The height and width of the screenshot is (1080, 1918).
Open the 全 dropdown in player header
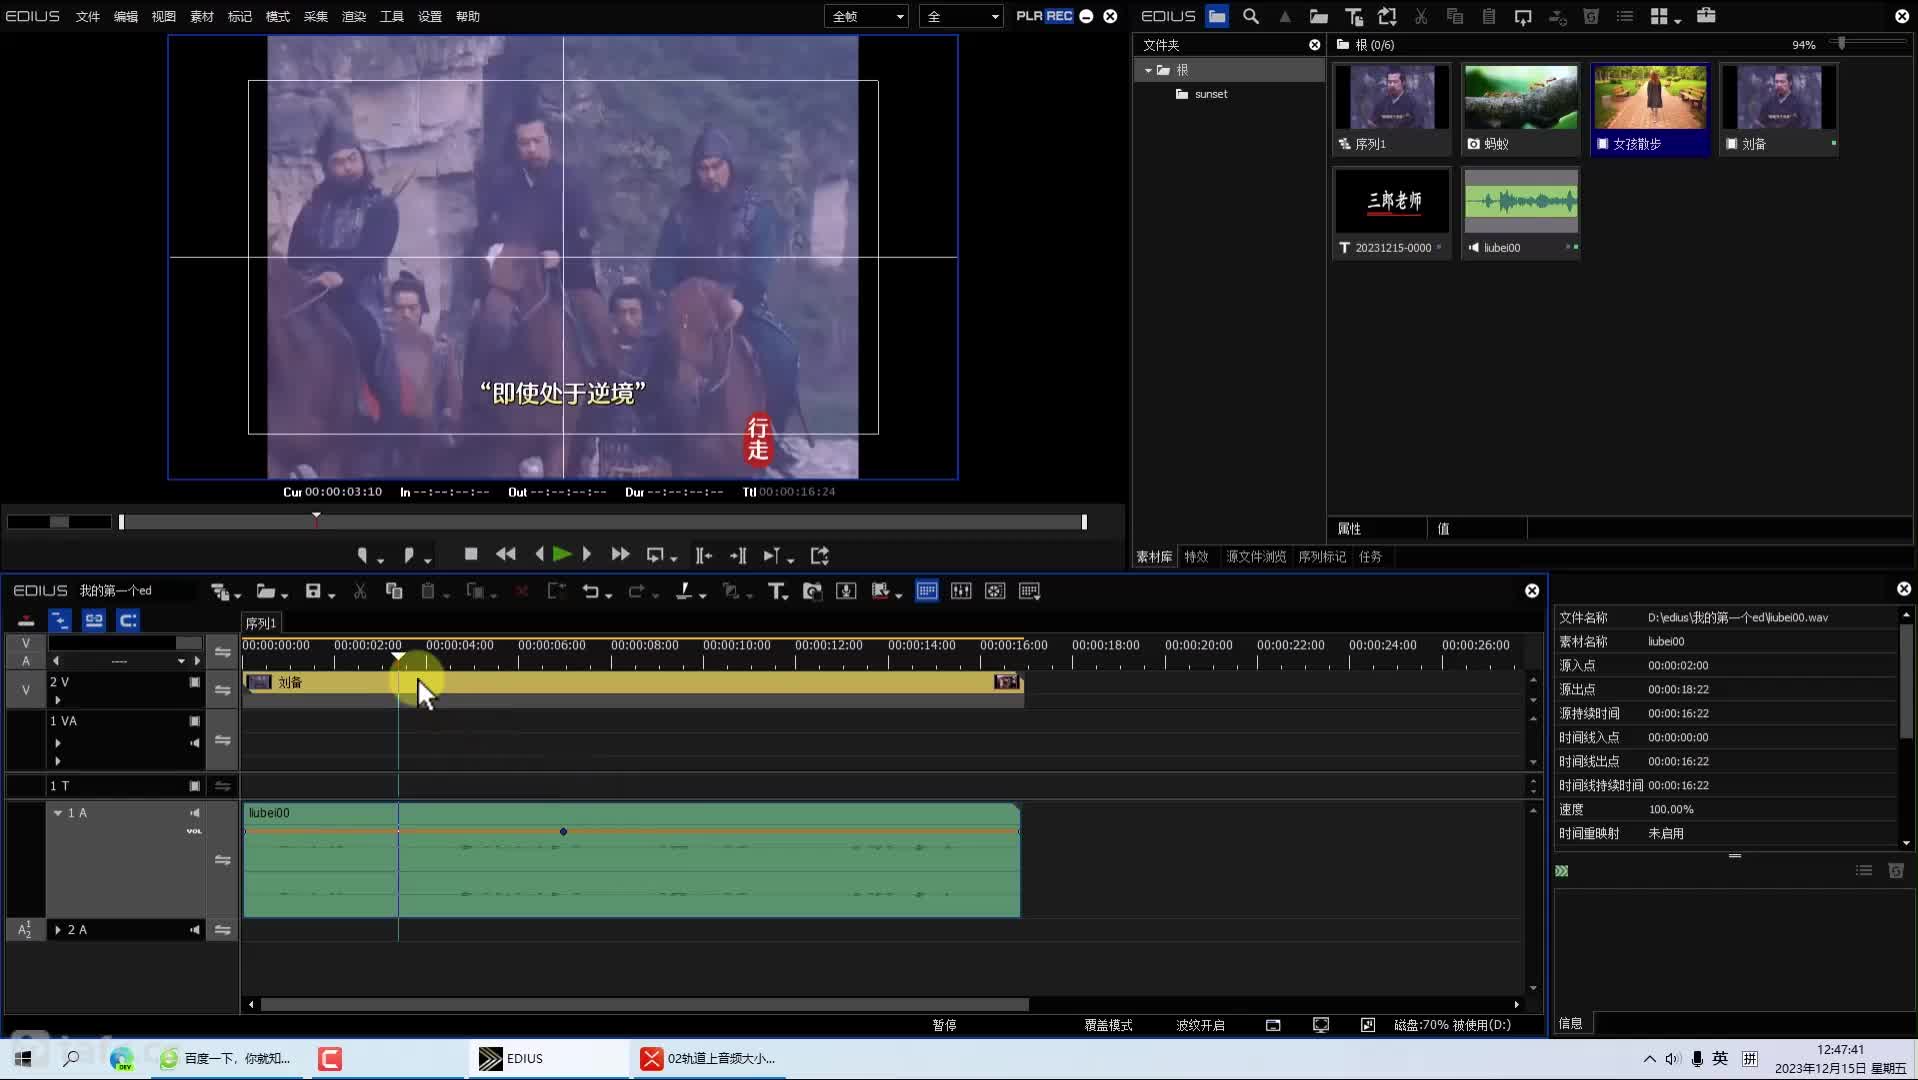[961, 16]
